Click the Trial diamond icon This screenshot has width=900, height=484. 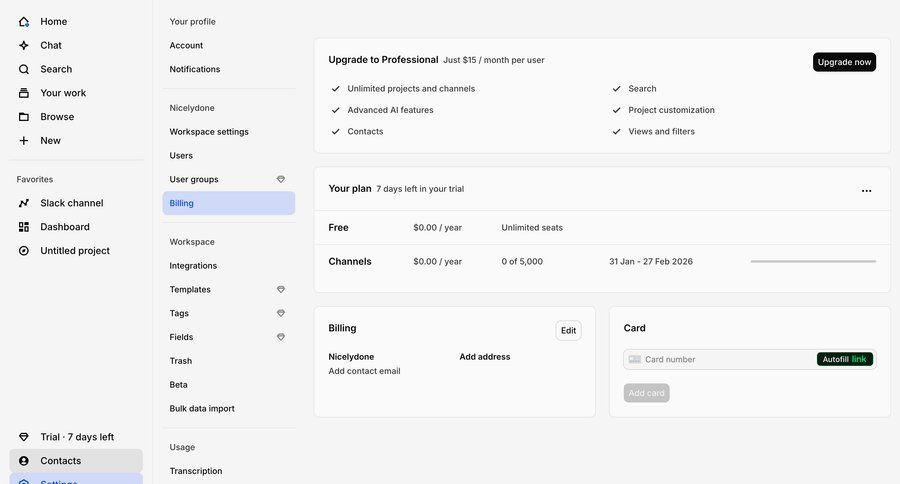tap(24, 437)
